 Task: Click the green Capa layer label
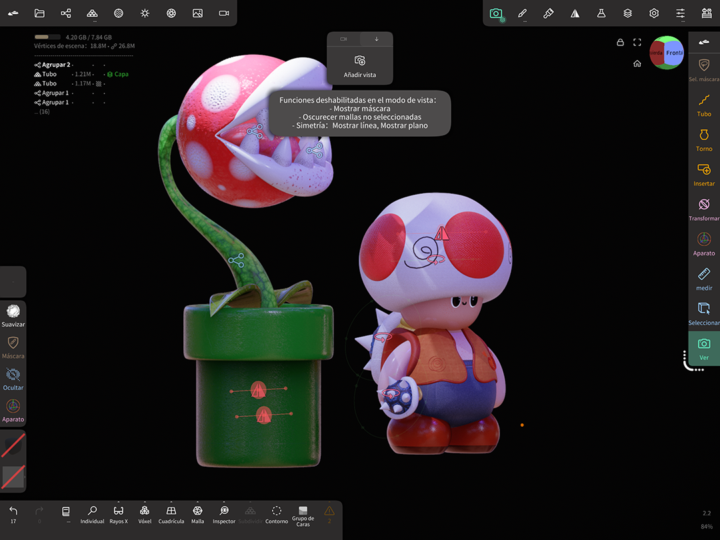click(118, 74)
